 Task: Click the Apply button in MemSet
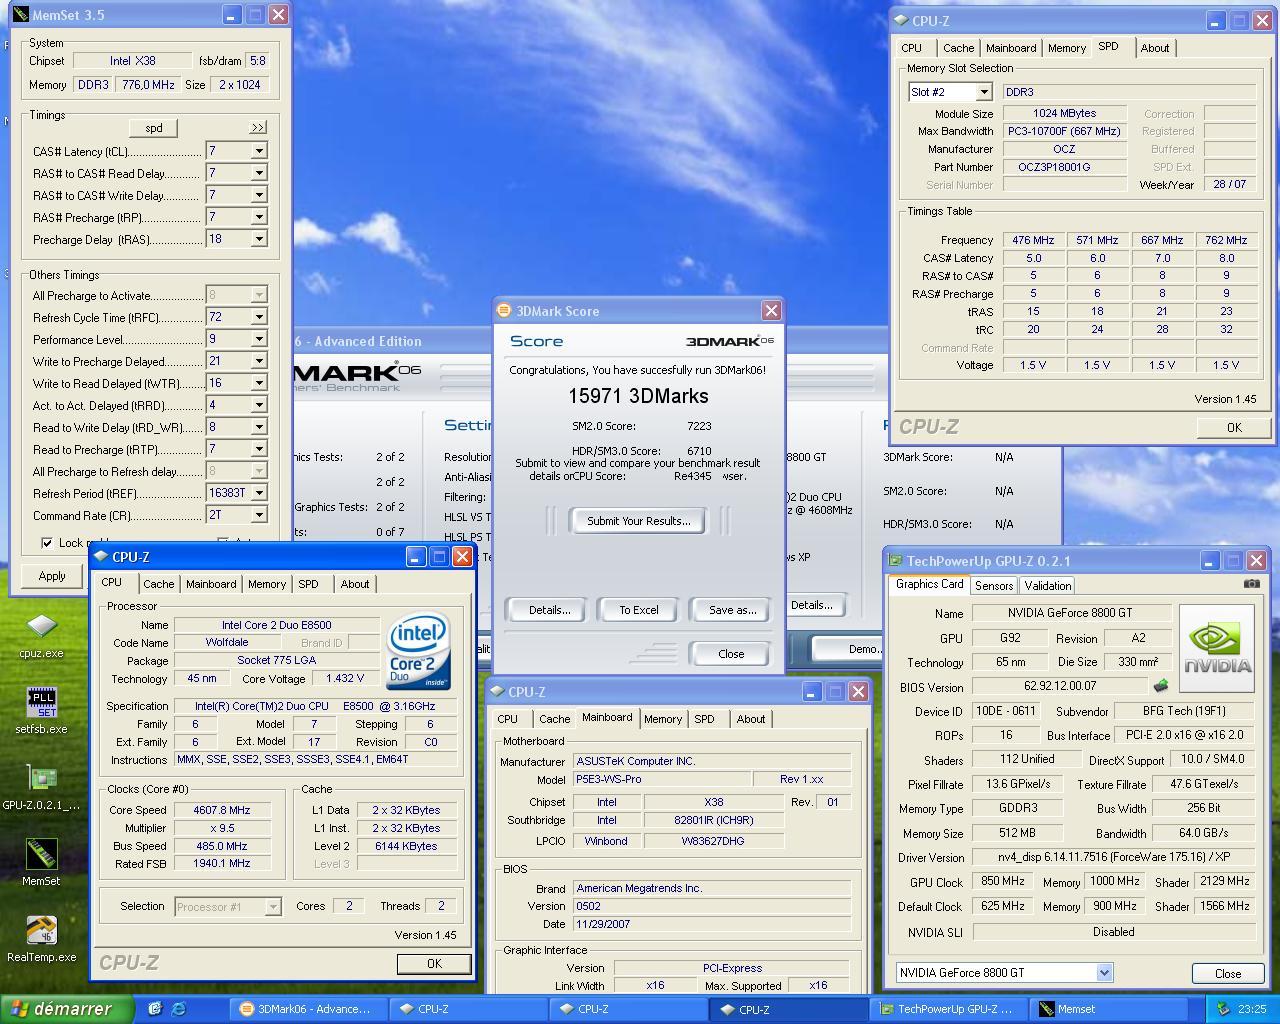pyautogui.click(x=52, y=576)
